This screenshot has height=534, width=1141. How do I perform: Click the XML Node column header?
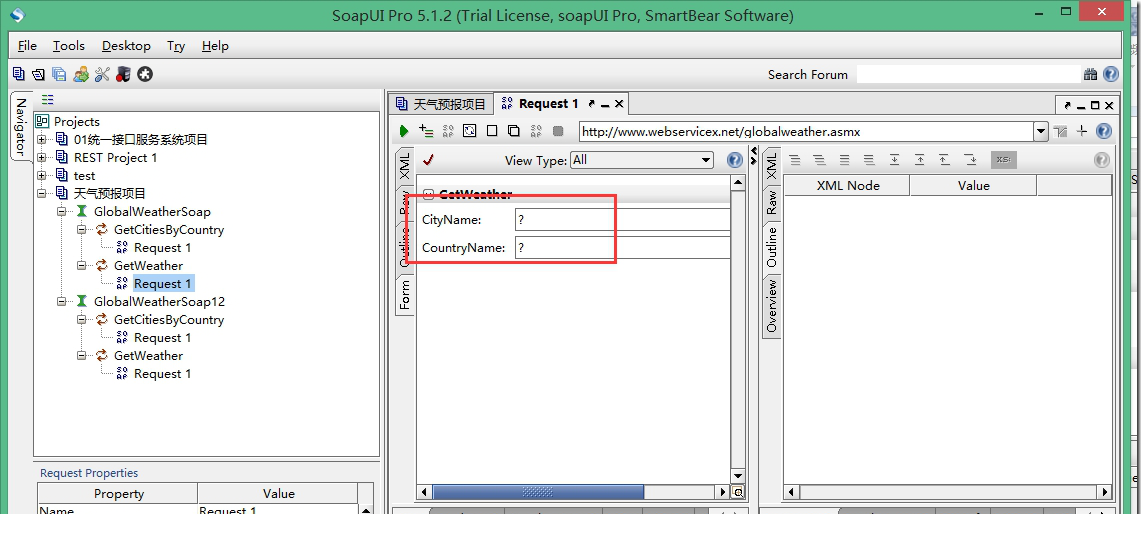848,186
